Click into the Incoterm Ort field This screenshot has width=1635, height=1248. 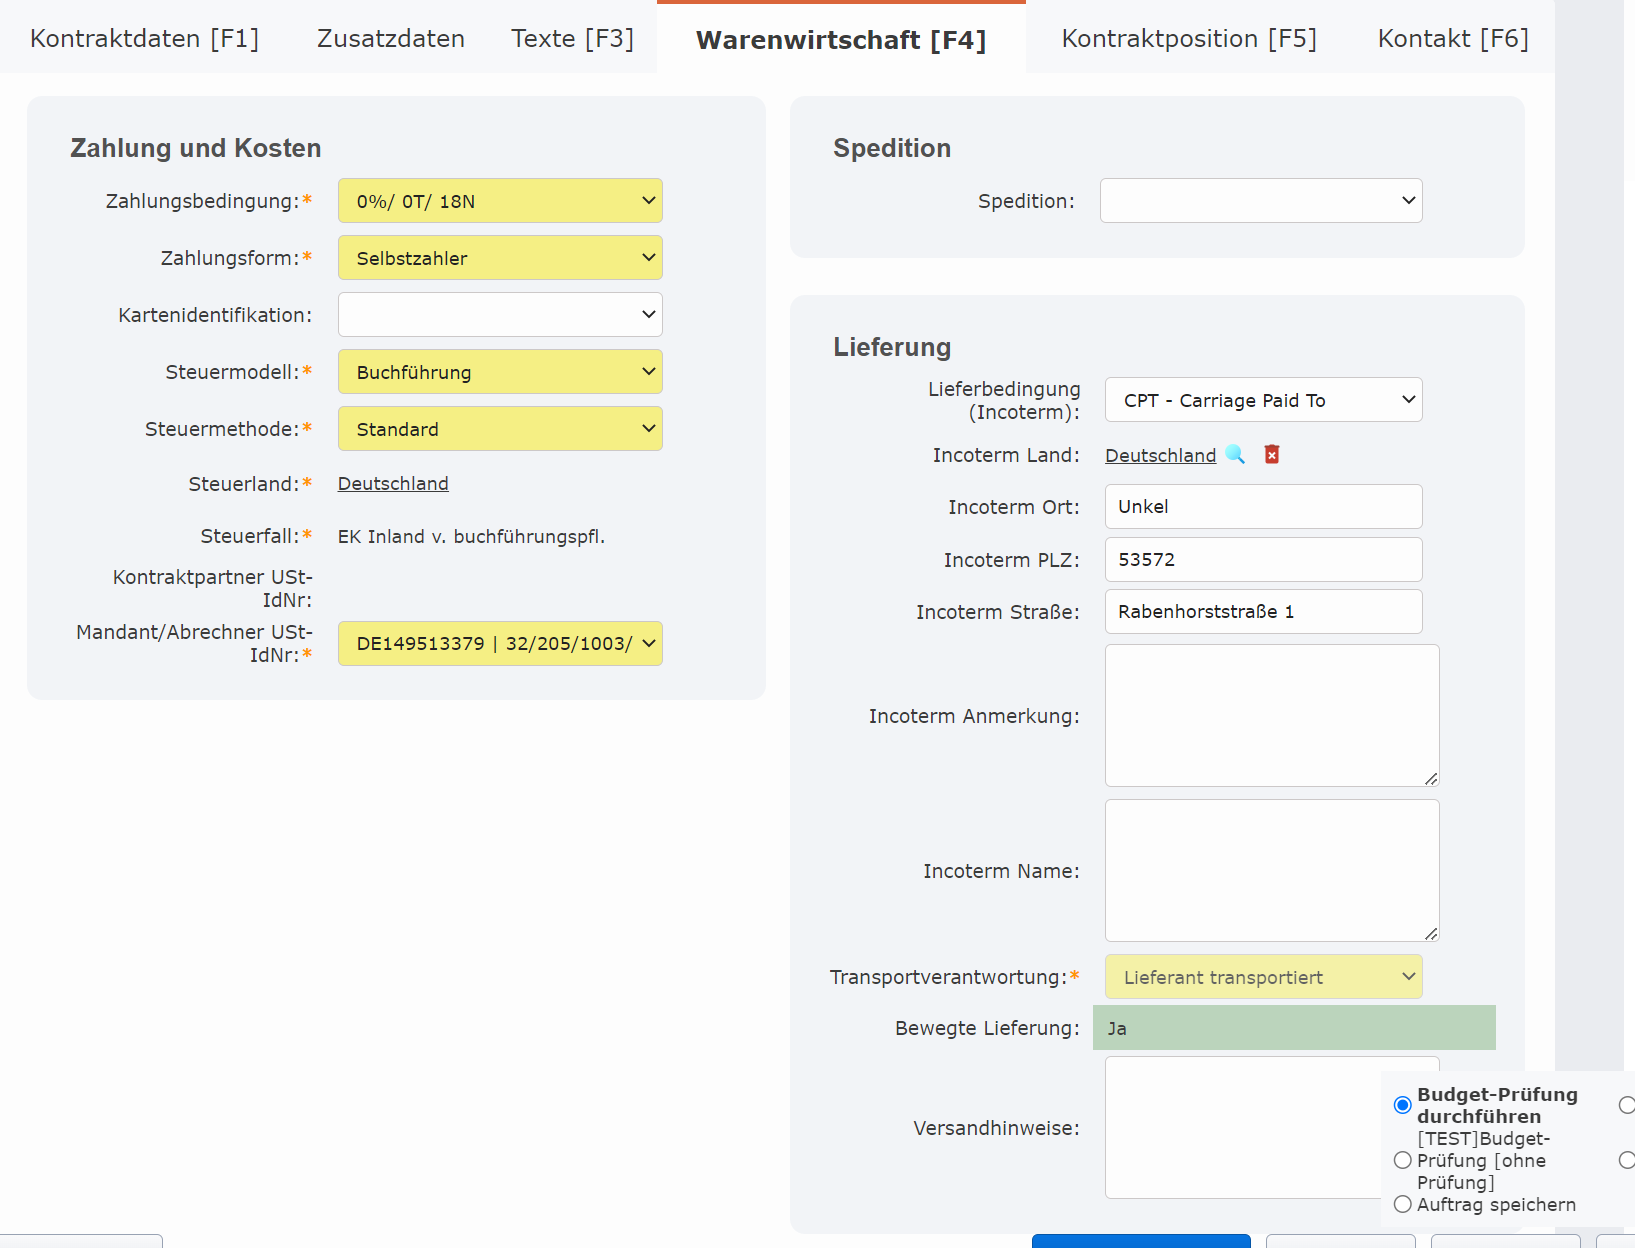point(1263,507)
